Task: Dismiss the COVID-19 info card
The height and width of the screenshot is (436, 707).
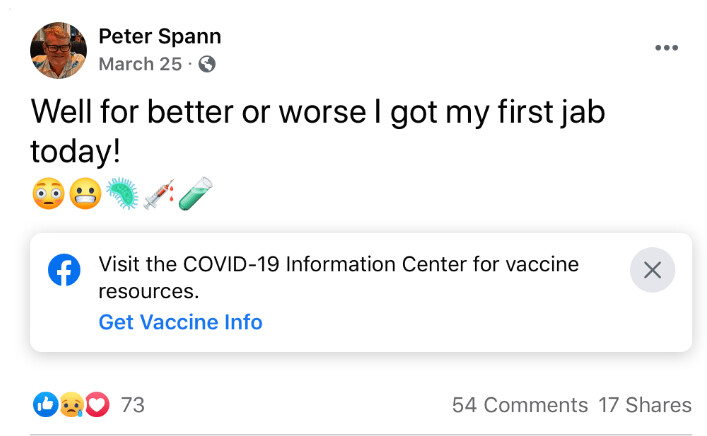Action: pyautogui.click(x=652, y=270)
